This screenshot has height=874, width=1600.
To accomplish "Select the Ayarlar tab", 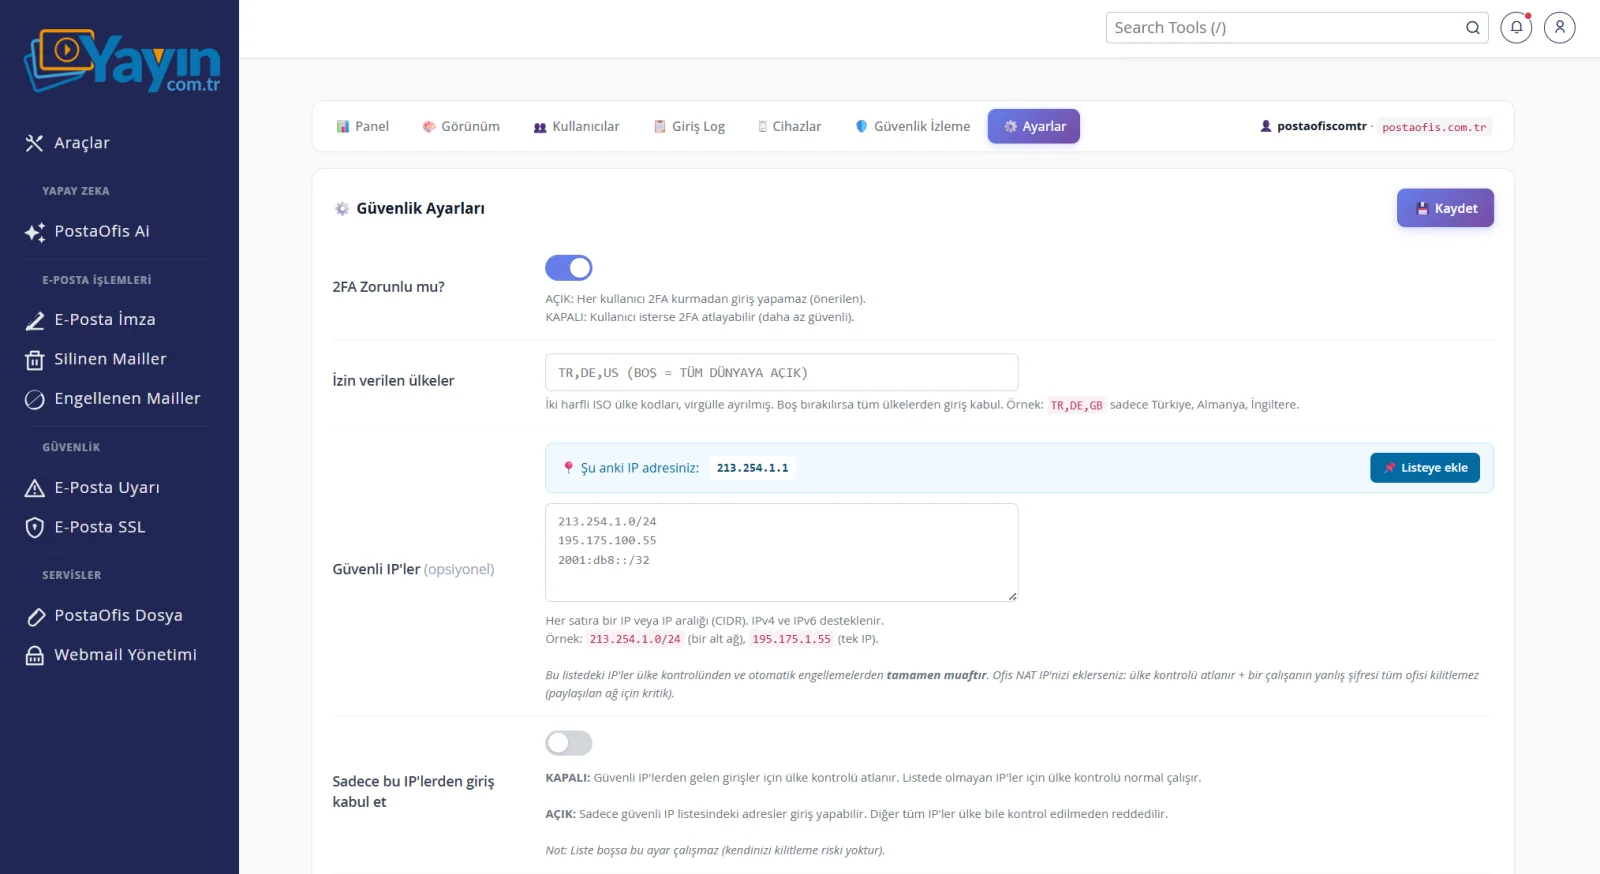I will (1034, 127).
